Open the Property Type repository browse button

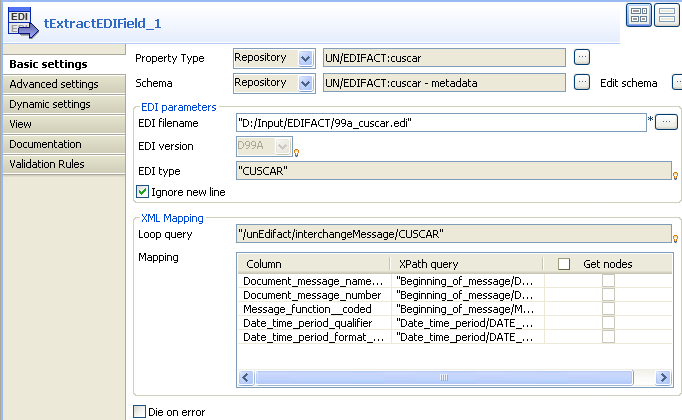click(x=582, y=57)
